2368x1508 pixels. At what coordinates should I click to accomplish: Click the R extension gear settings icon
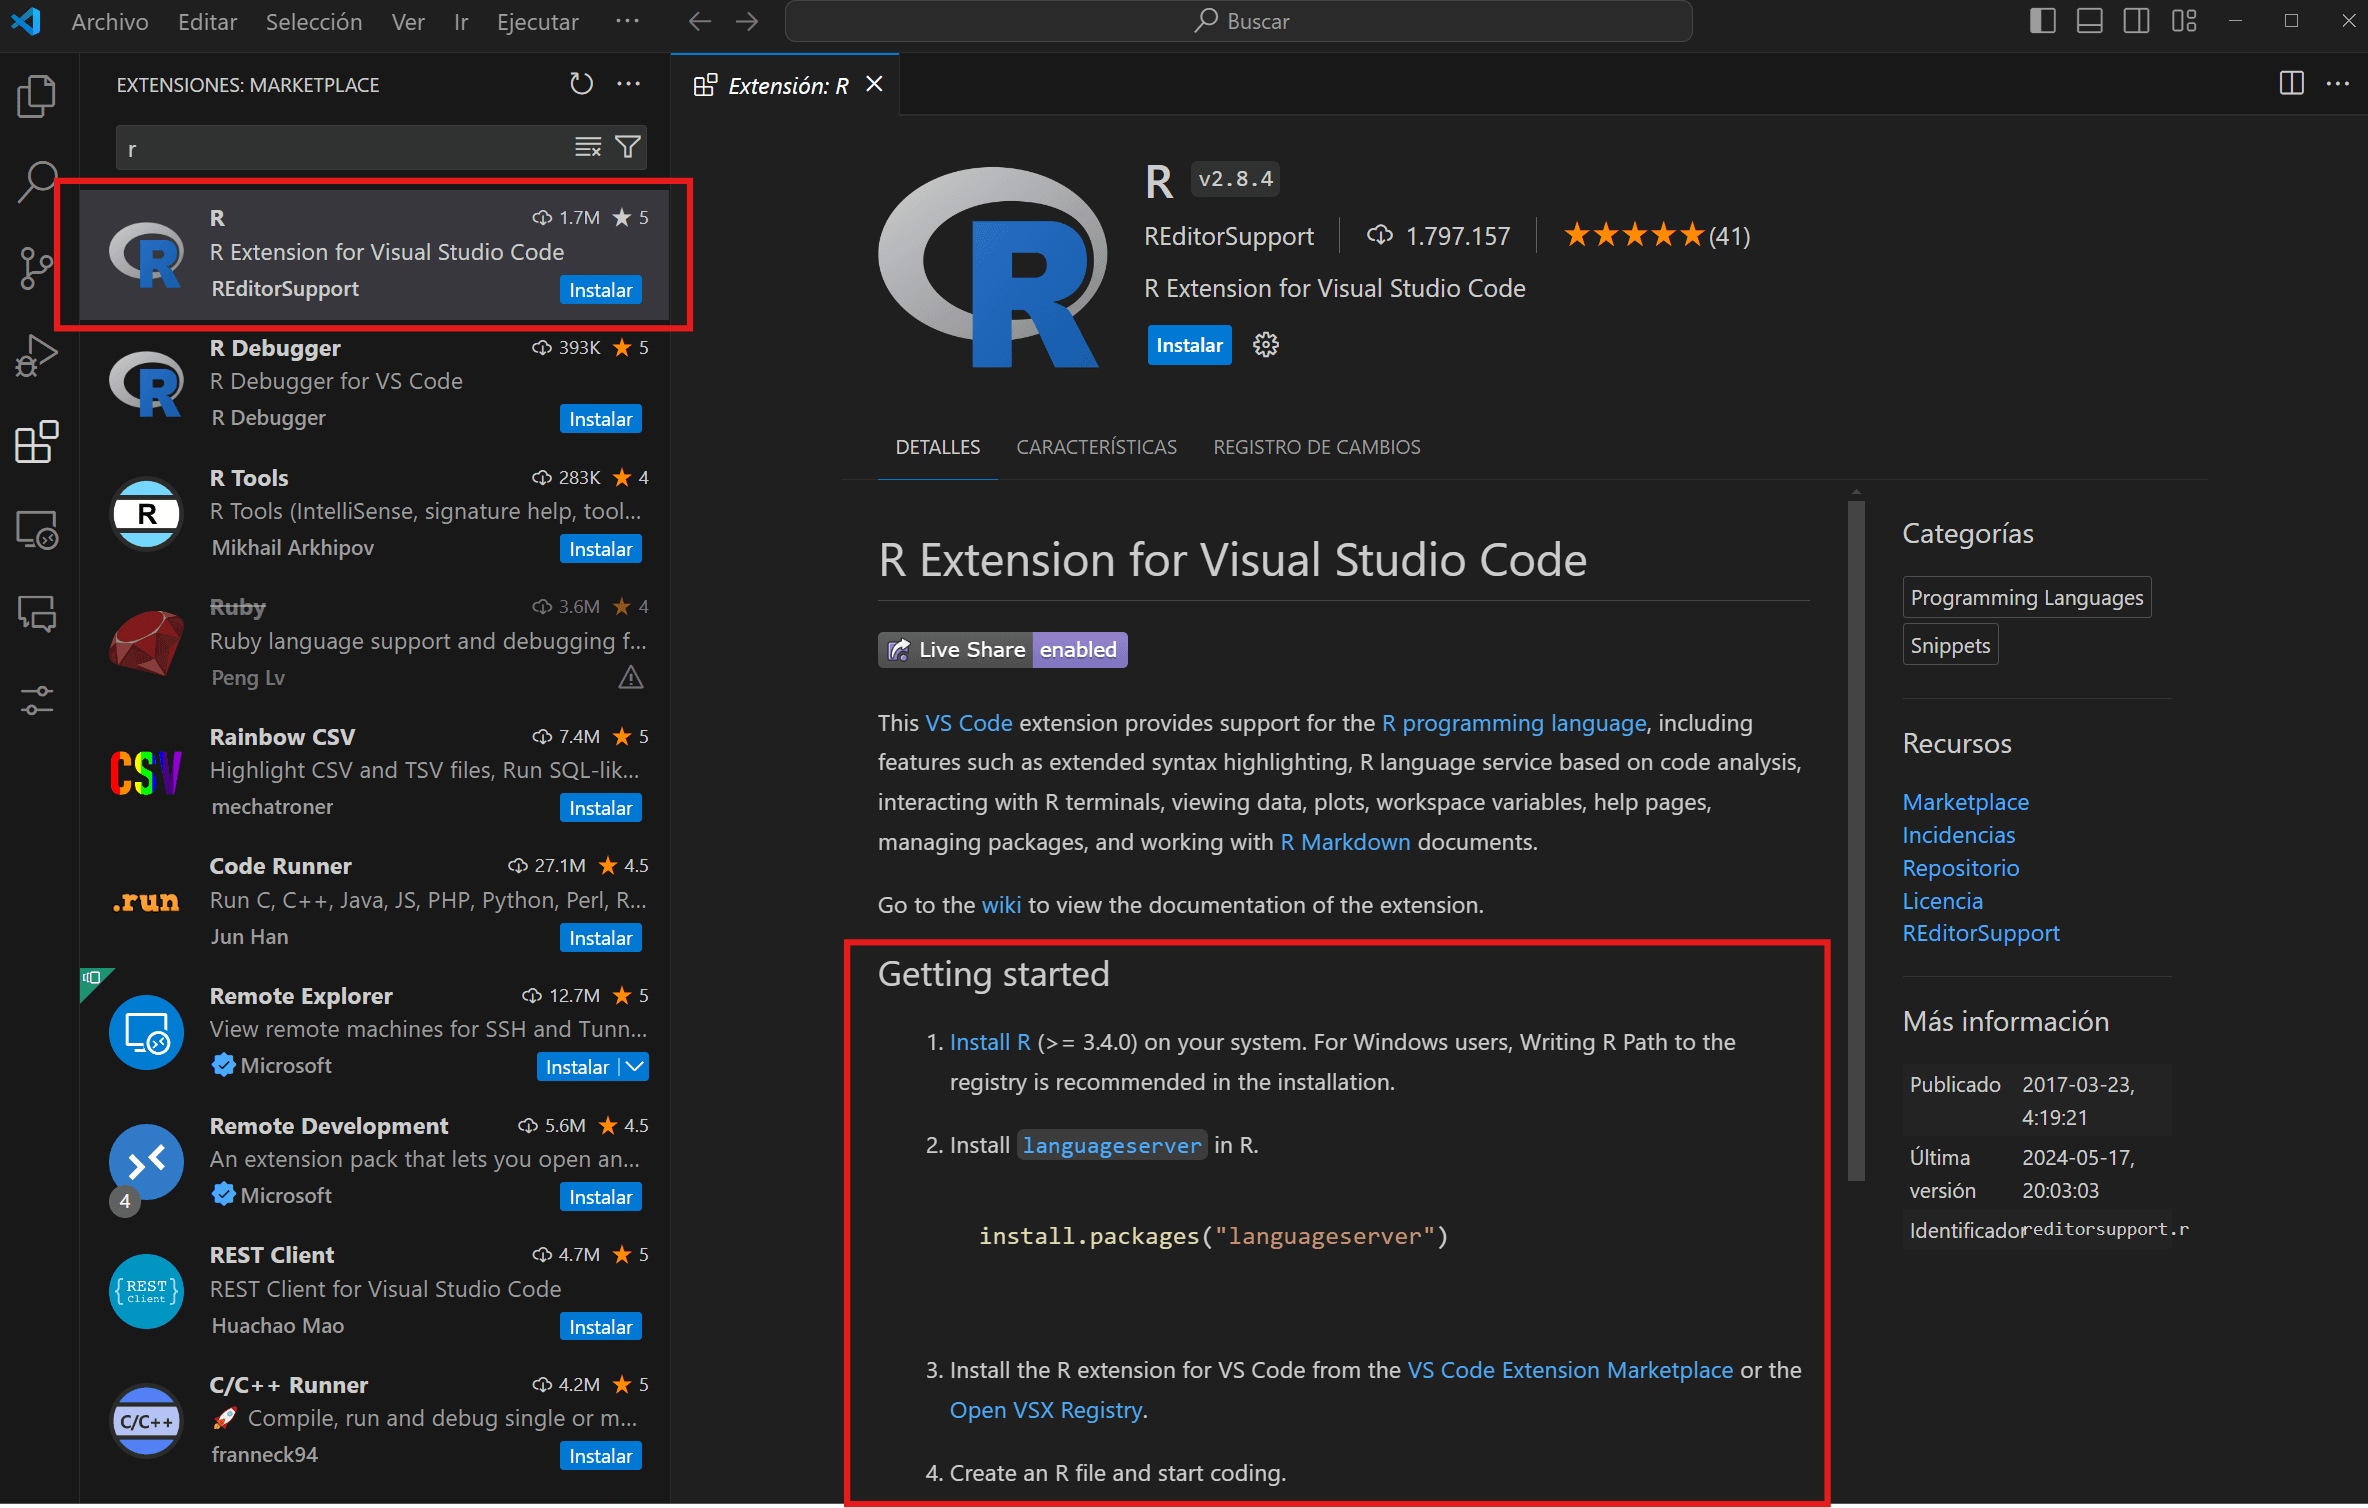coord(1266,345)
